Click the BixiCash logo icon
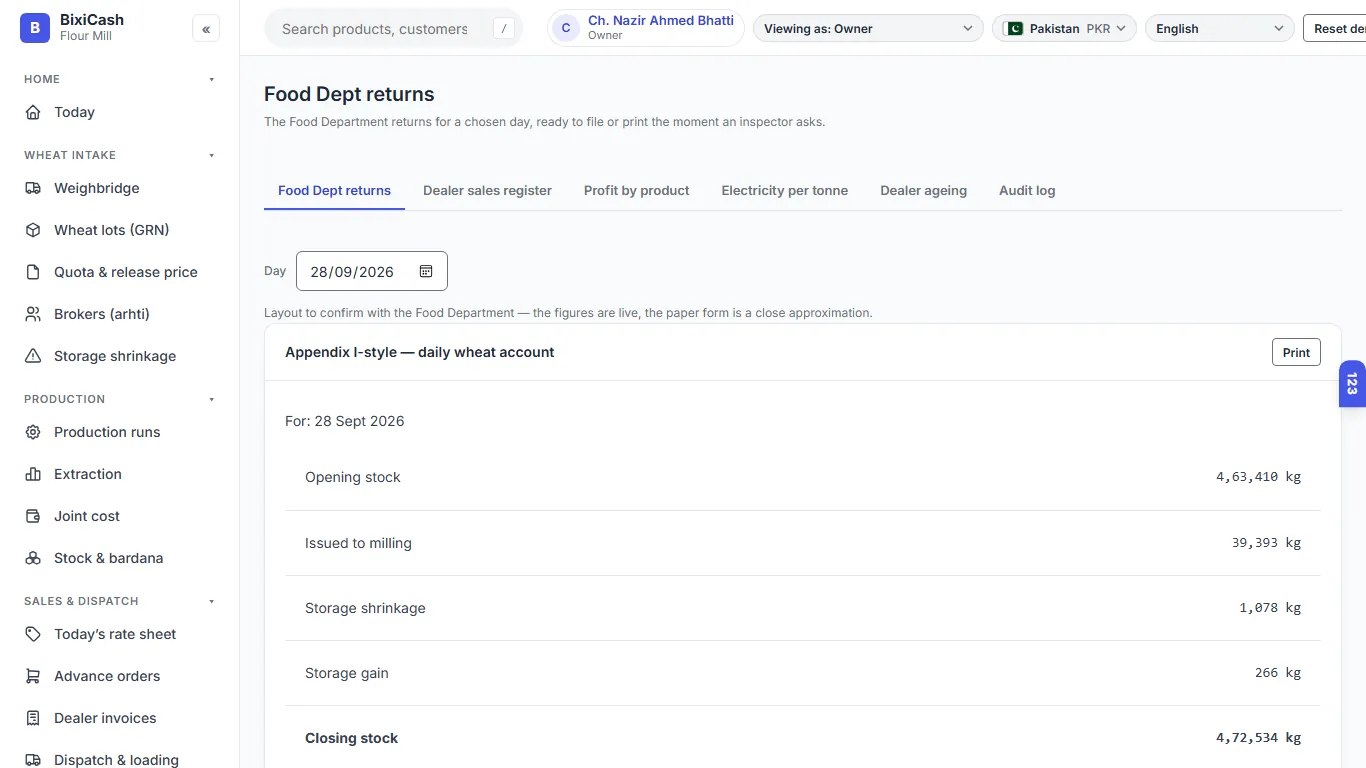The height and width of the screenshot is (768, 1366). tap(35, 28)
